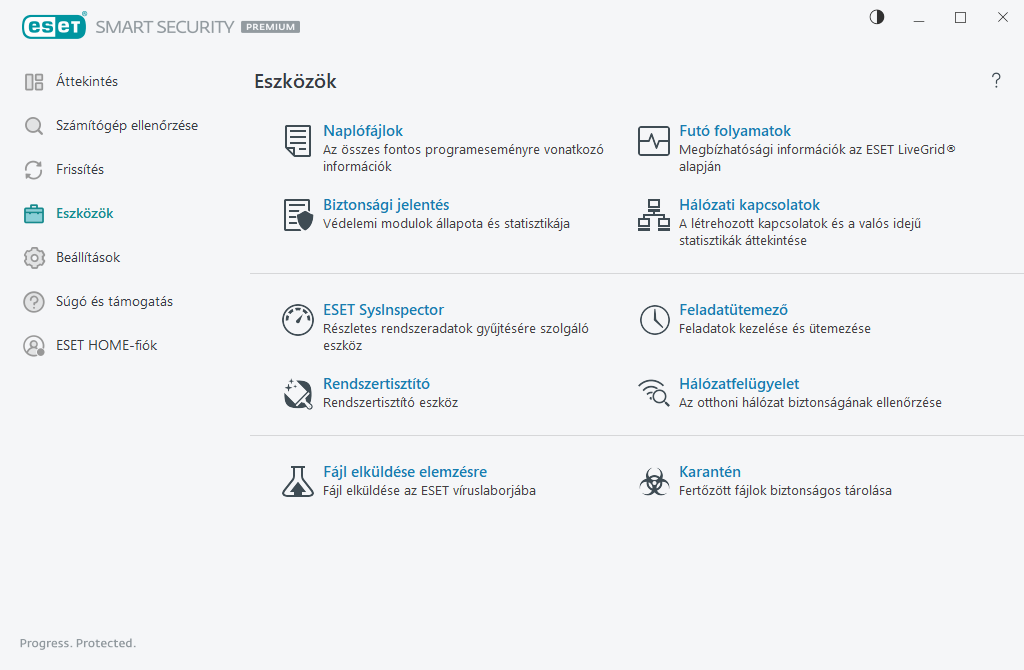Click the Futó folyamatok monitor icon
This screenshot has height=670, width=1024.
(654, 141)
